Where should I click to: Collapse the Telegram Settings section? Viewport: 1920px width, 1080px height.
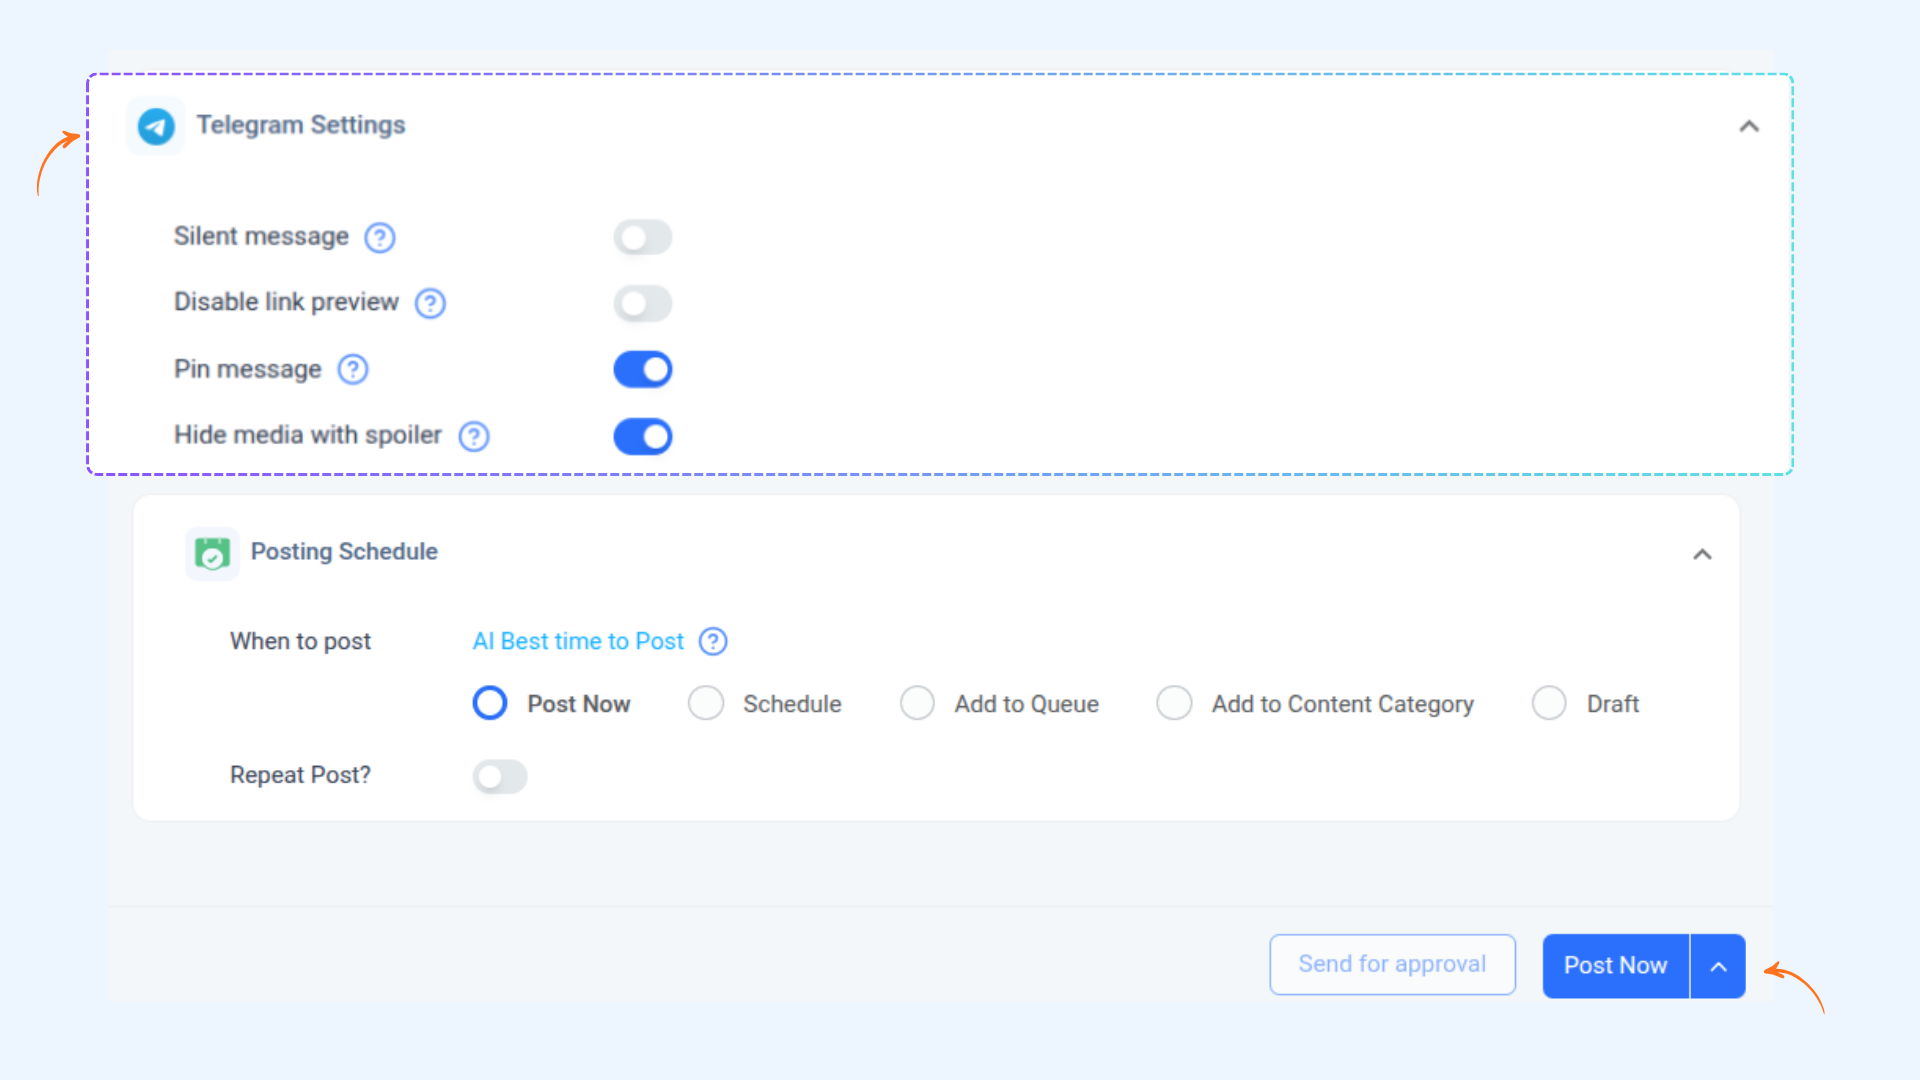(x=1749, y=126)
